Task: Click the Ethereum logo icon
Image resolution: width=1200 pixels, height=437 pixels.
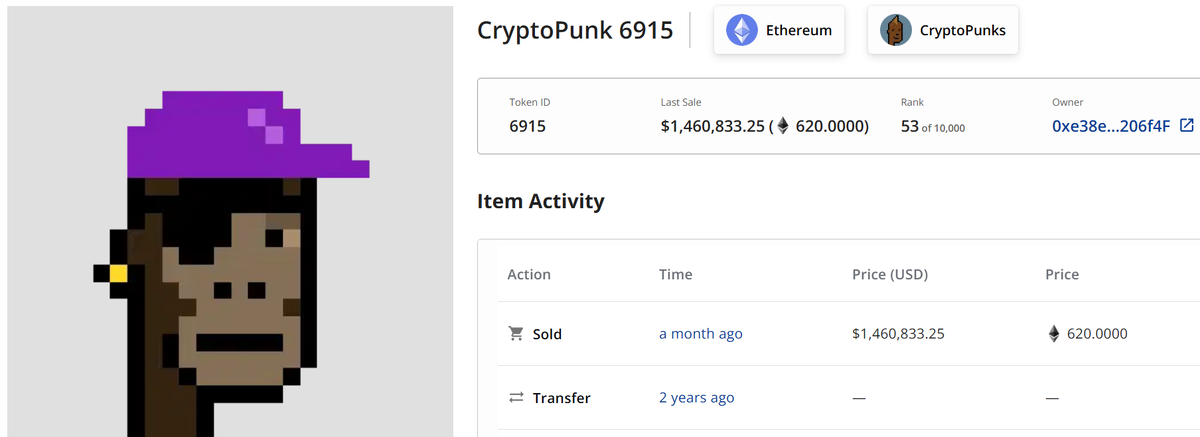Action: click(x=742, y=30)
